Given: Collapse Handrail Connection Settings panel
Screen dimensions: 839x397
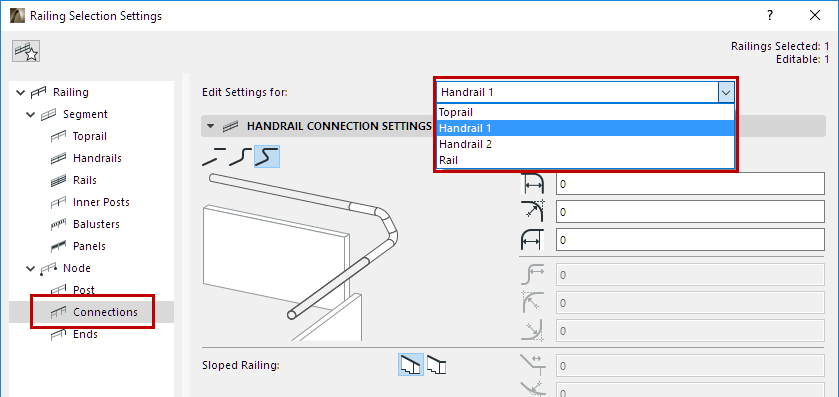Looking at the screenshot, I should (x=210, y=126).
